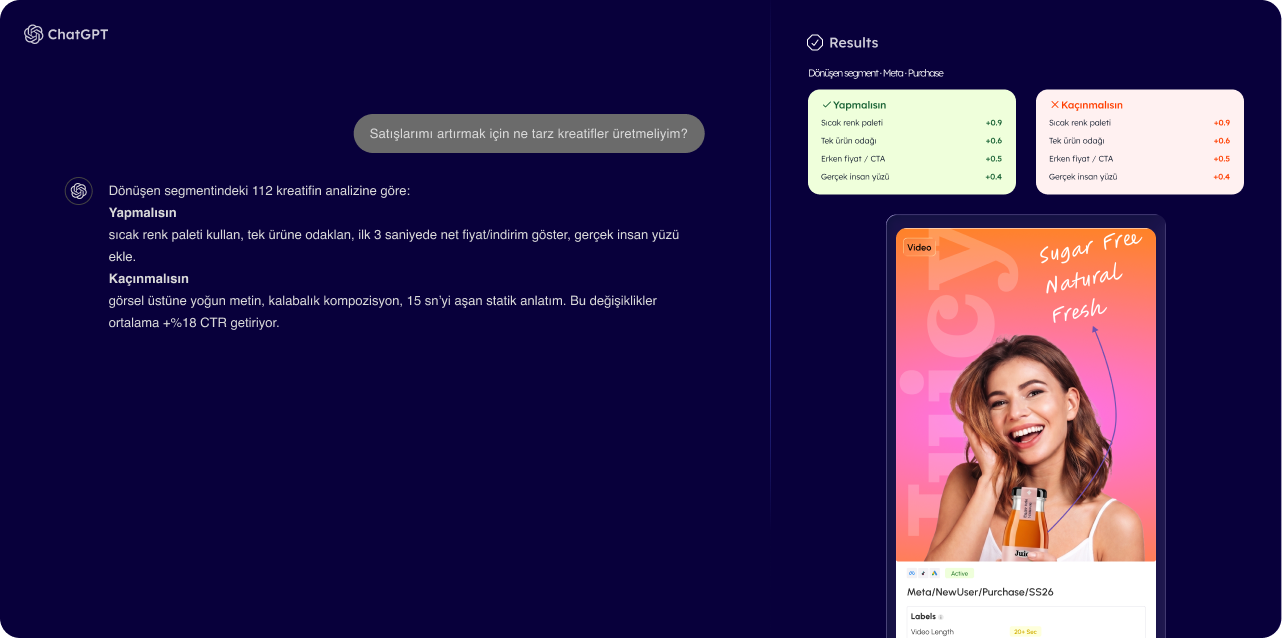Select the Google Ads platform icon under the creative
Screen dimensions: 1282x638
coord(935,573)
